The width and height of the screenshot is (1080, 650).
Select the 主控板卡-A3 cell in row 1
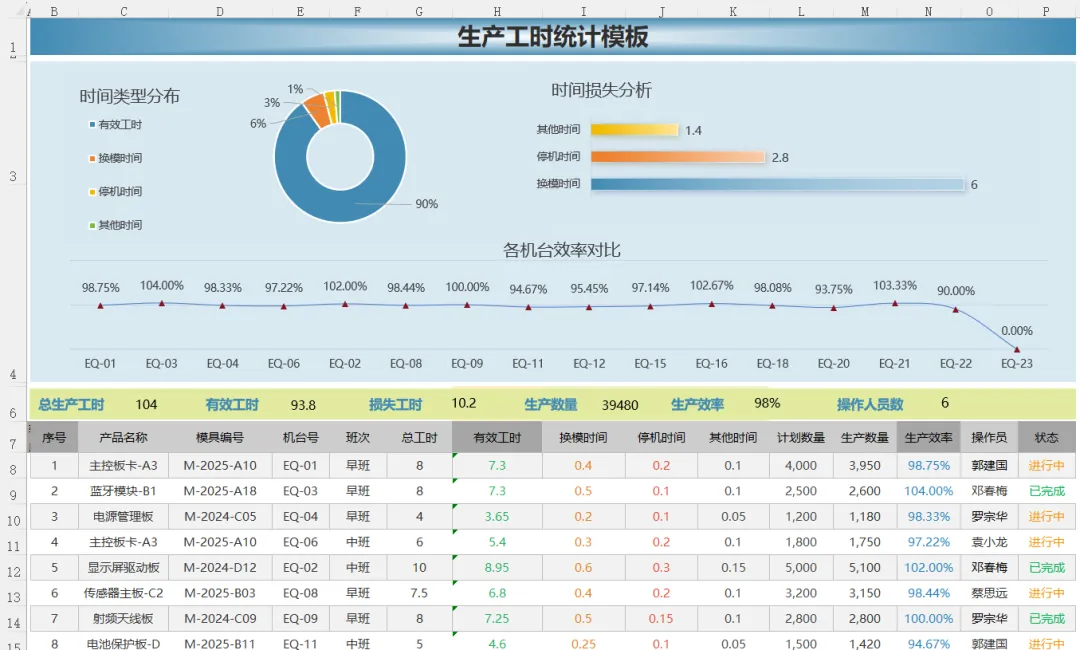point(123,465)
